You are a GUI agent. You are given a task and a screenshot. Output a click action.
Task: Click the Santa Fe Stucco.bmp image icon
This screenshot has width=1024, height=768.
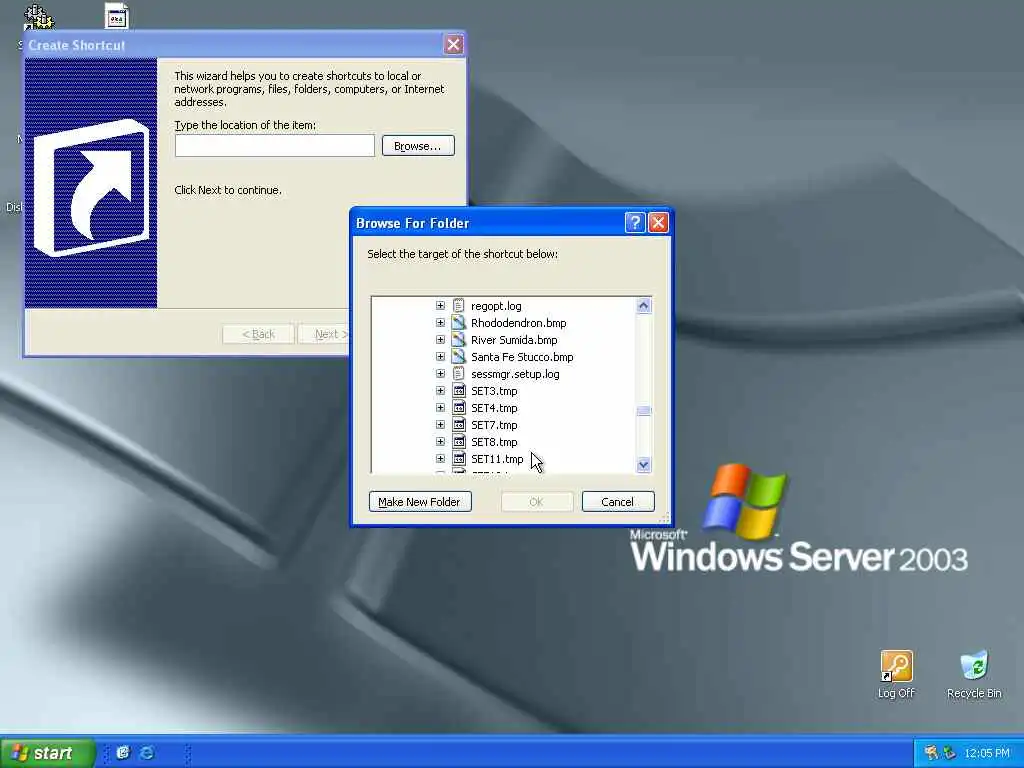click(458, 357)
